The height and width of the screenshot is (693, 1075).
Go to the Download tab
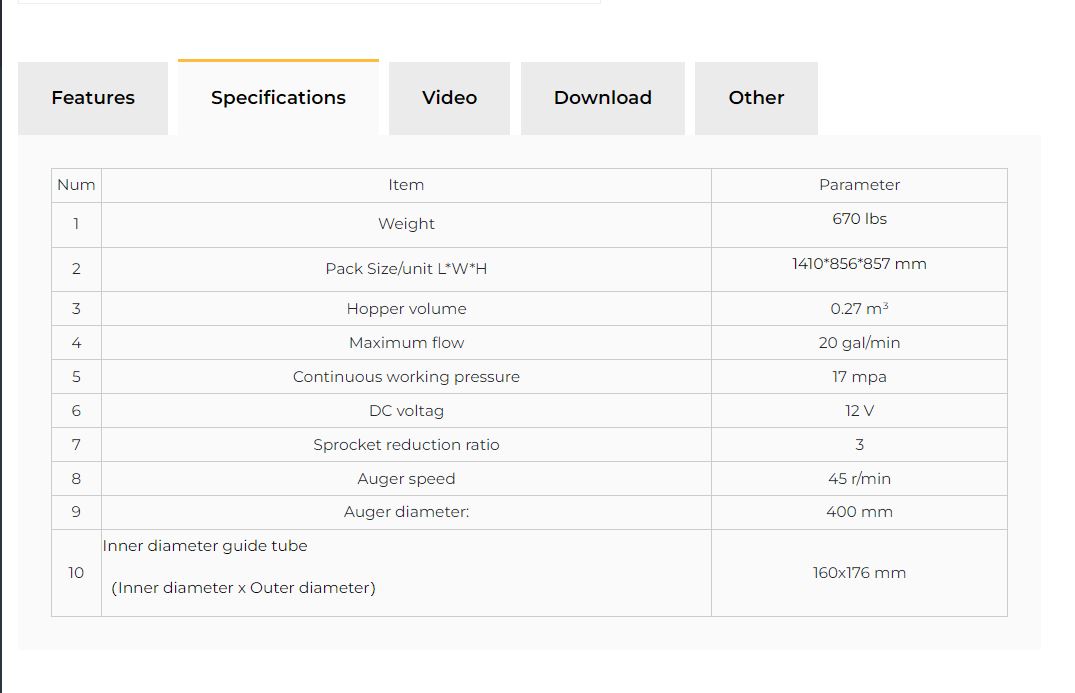click(x=602, y=98)
